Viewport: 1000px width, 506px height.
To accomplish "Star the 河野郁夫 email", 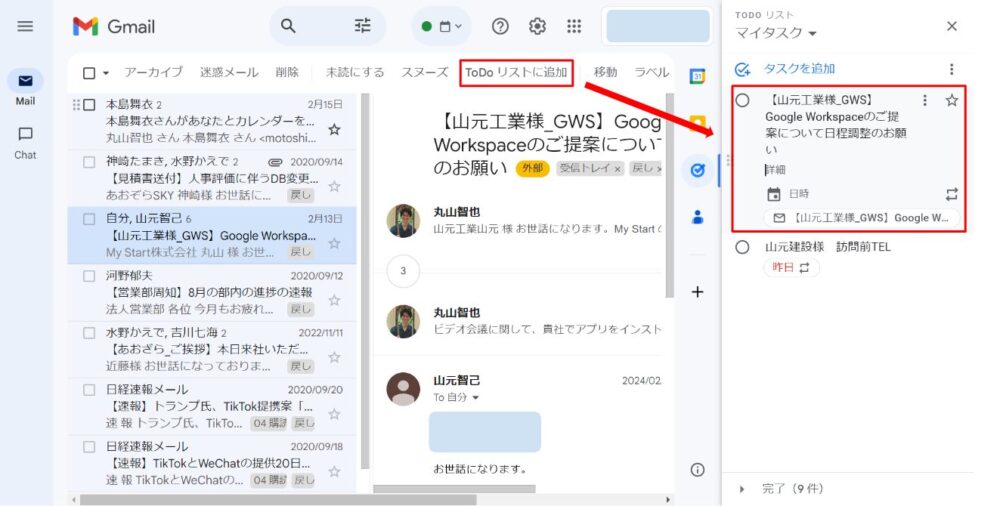I will coord(334,301).
